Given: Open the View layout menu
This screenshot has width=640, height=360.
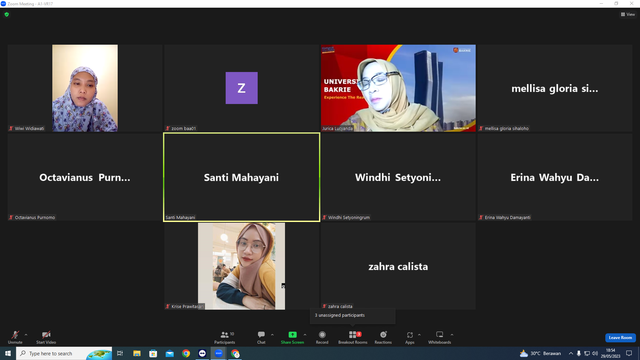Looking at the screenshot, I should 628,14.
